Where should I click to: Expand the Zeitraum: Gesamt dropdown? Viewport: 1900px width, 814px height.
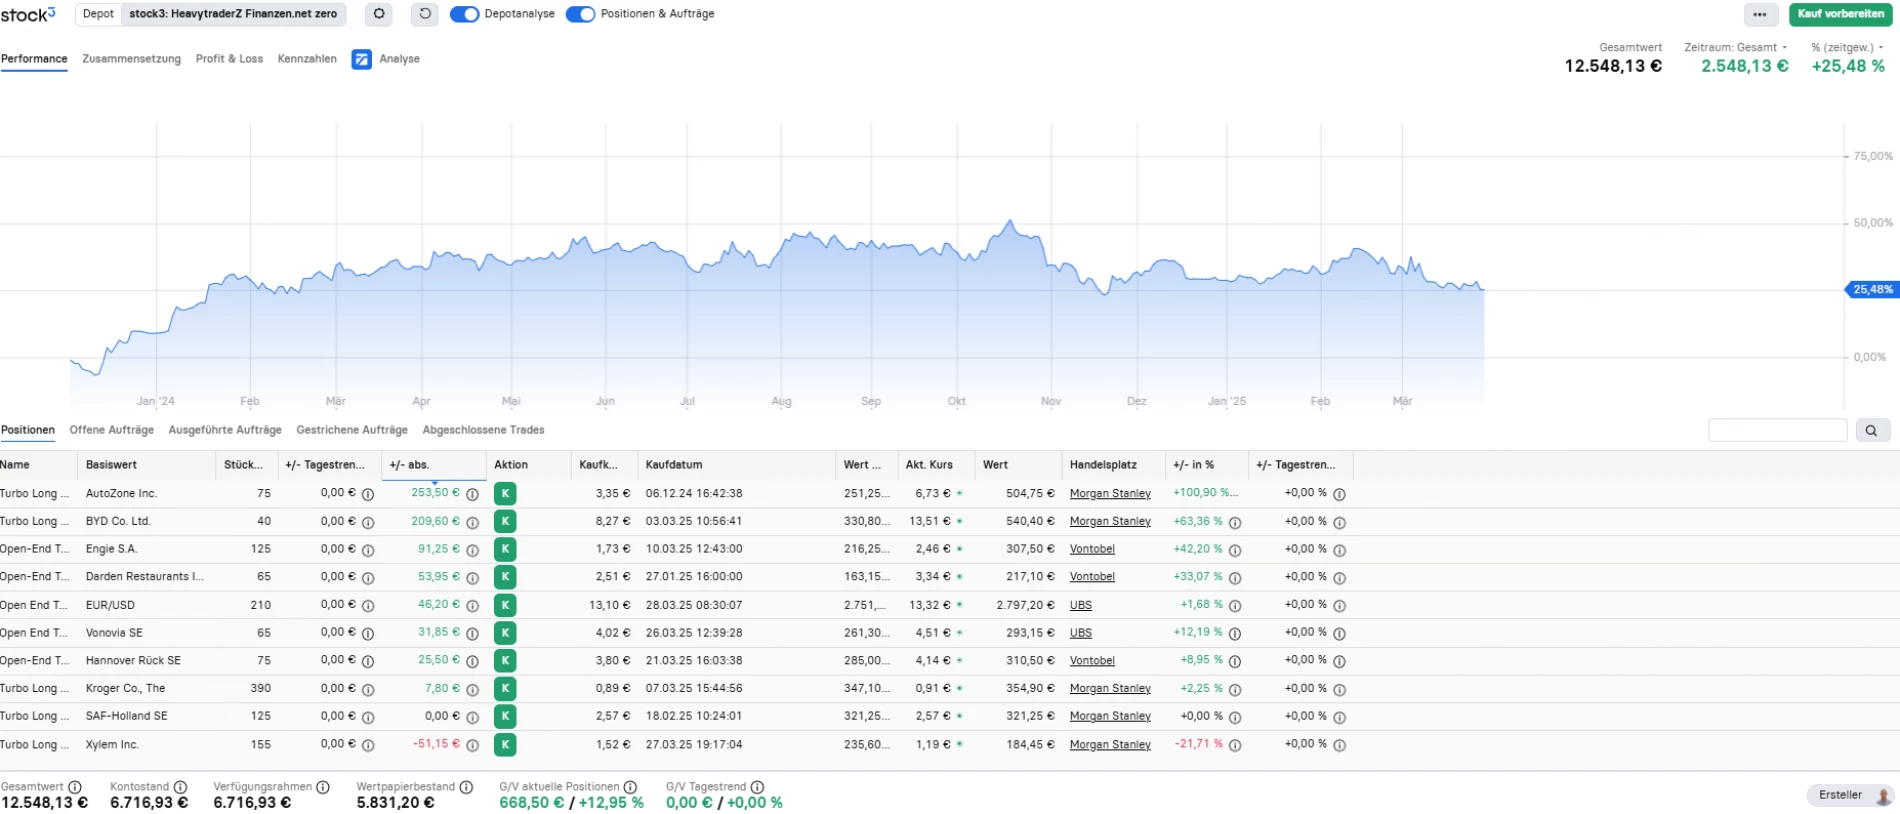click(x=1735, y=47)
